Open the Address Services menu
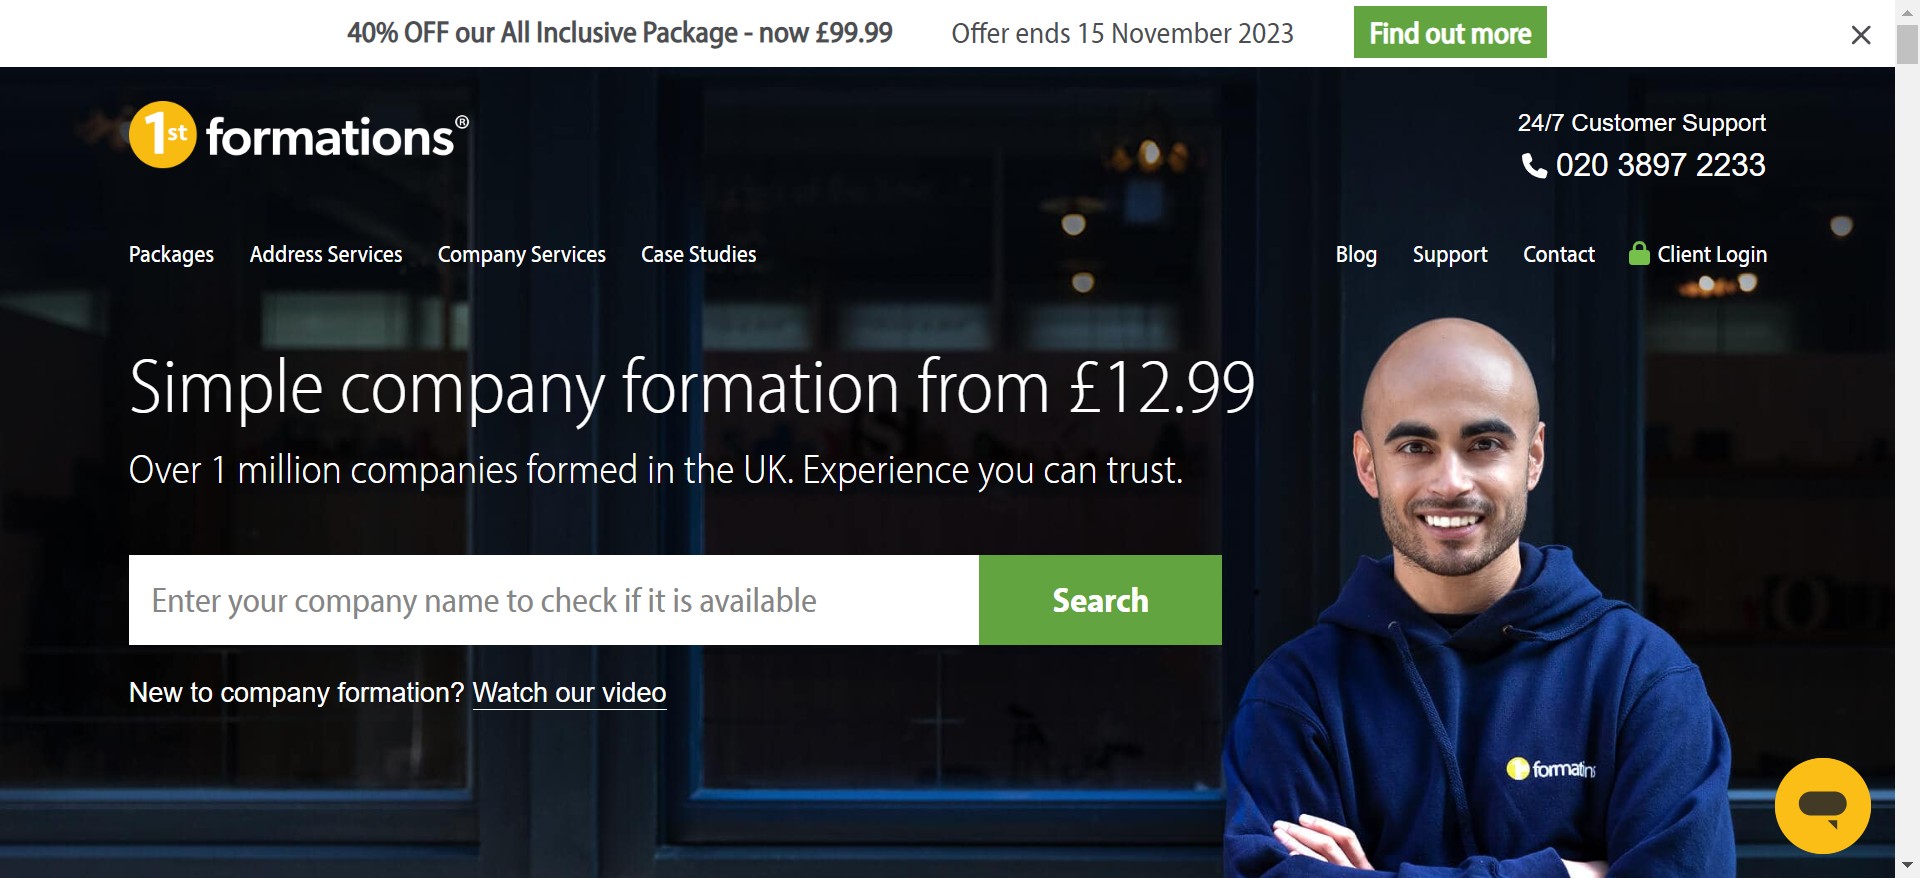The image size is (1920, 878). pos(326,255)
